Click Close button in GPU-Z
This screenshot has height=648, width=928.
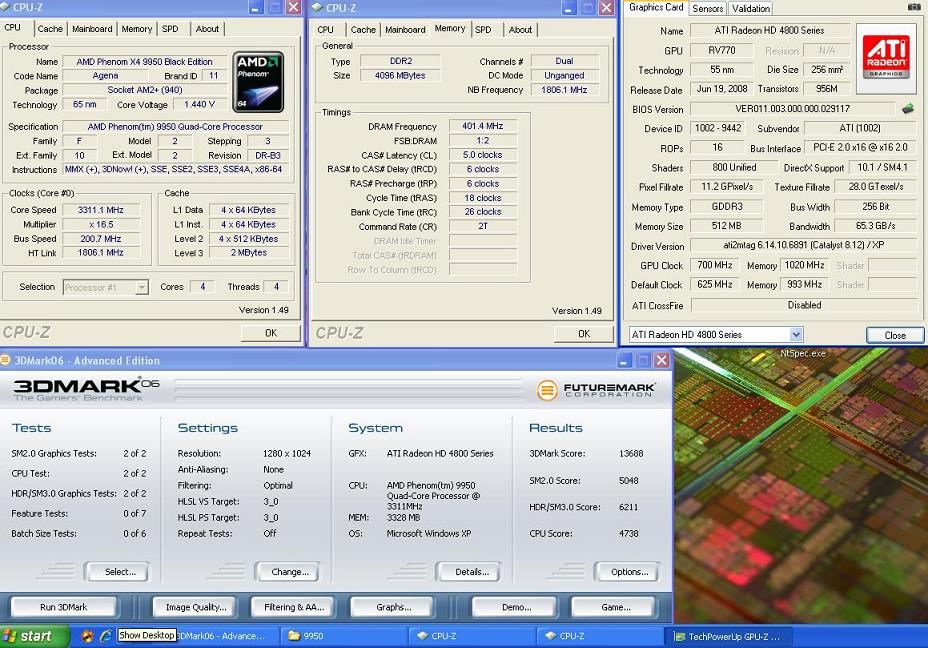coord(895,335)
